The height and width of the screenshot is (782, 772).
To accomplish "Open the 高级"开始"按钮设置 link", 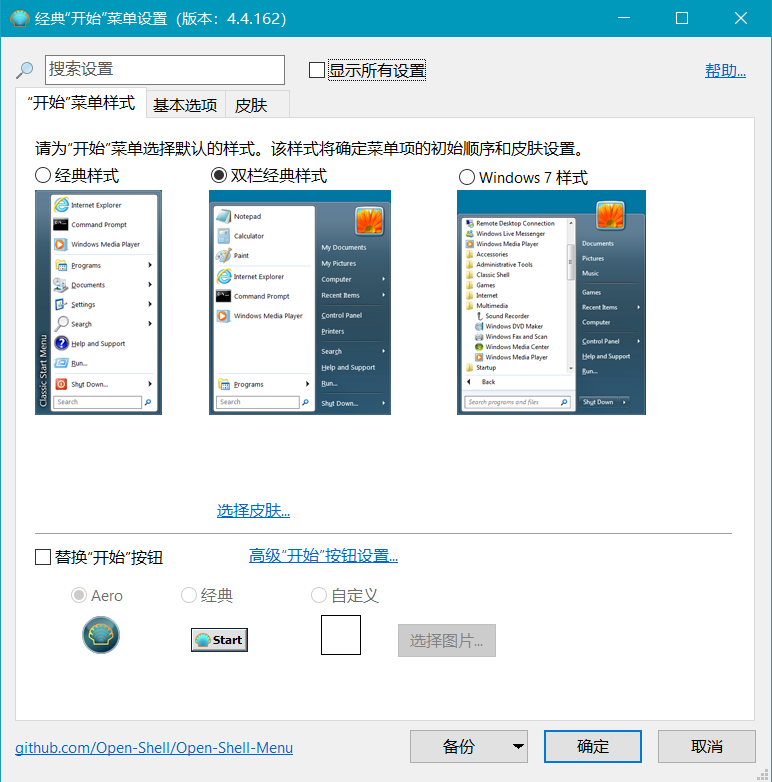I will point(323,556).
